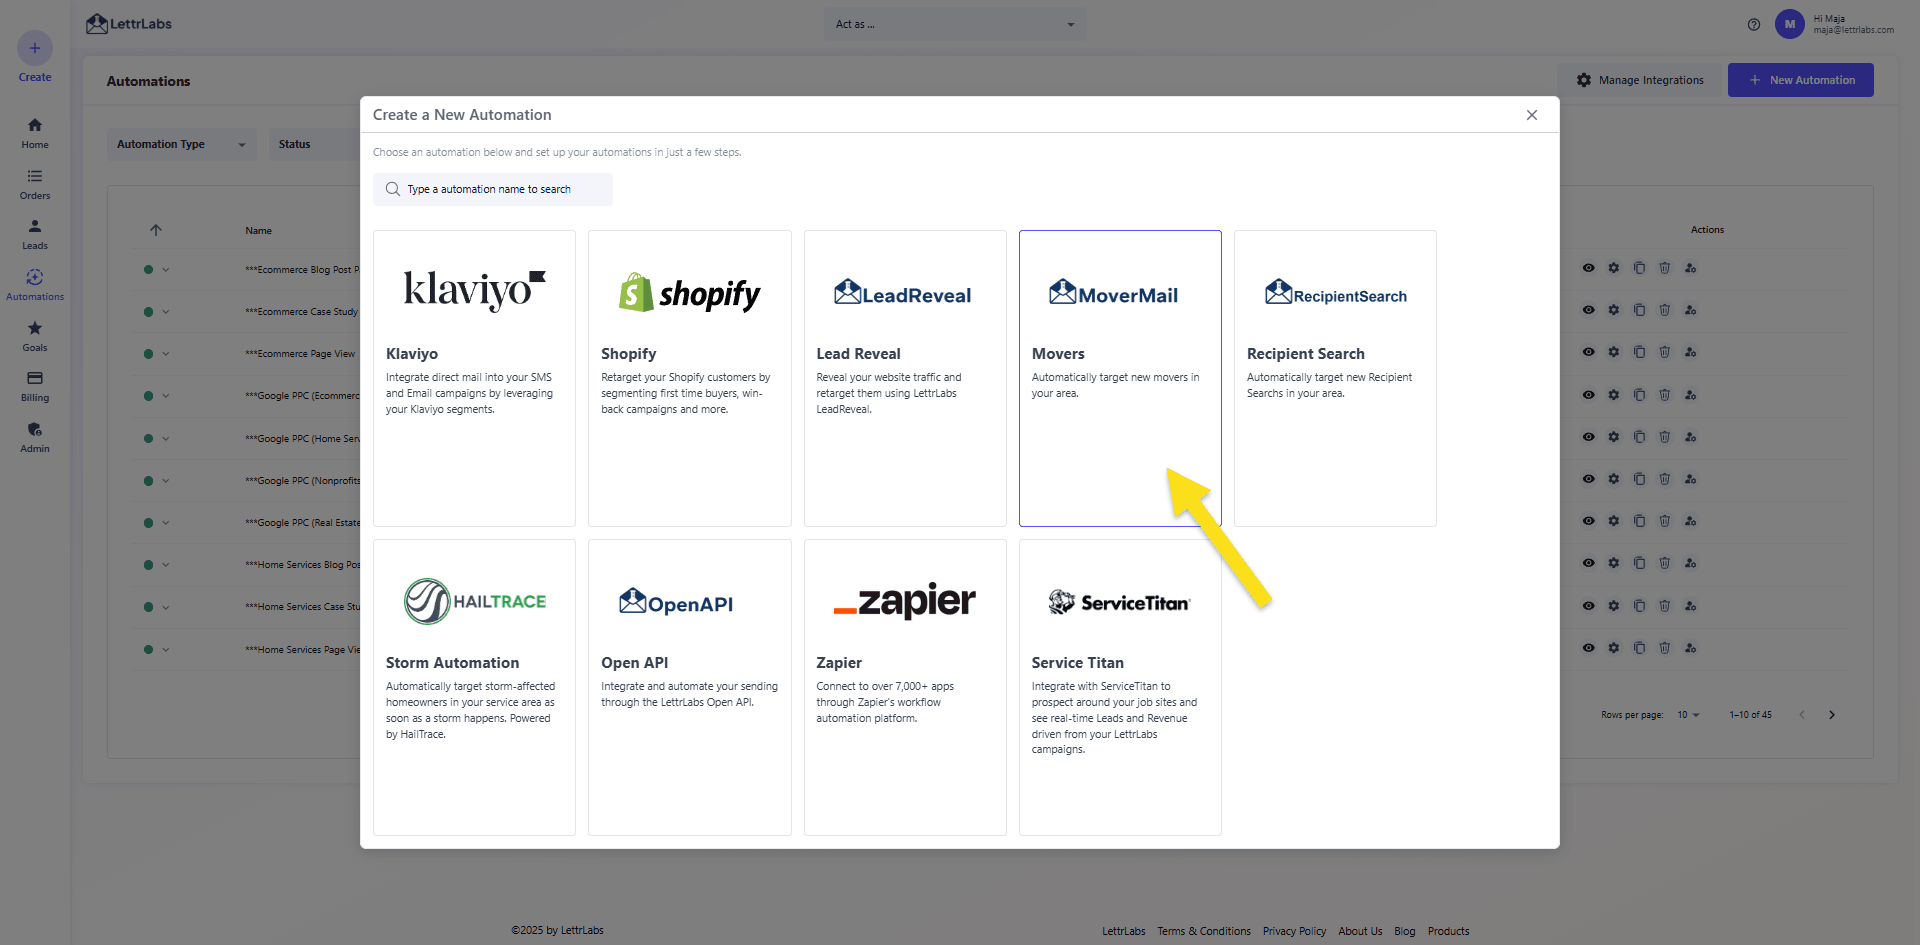Open the Status filter dropdown
Screen dimensions: 1920x945
pos(315,144)
